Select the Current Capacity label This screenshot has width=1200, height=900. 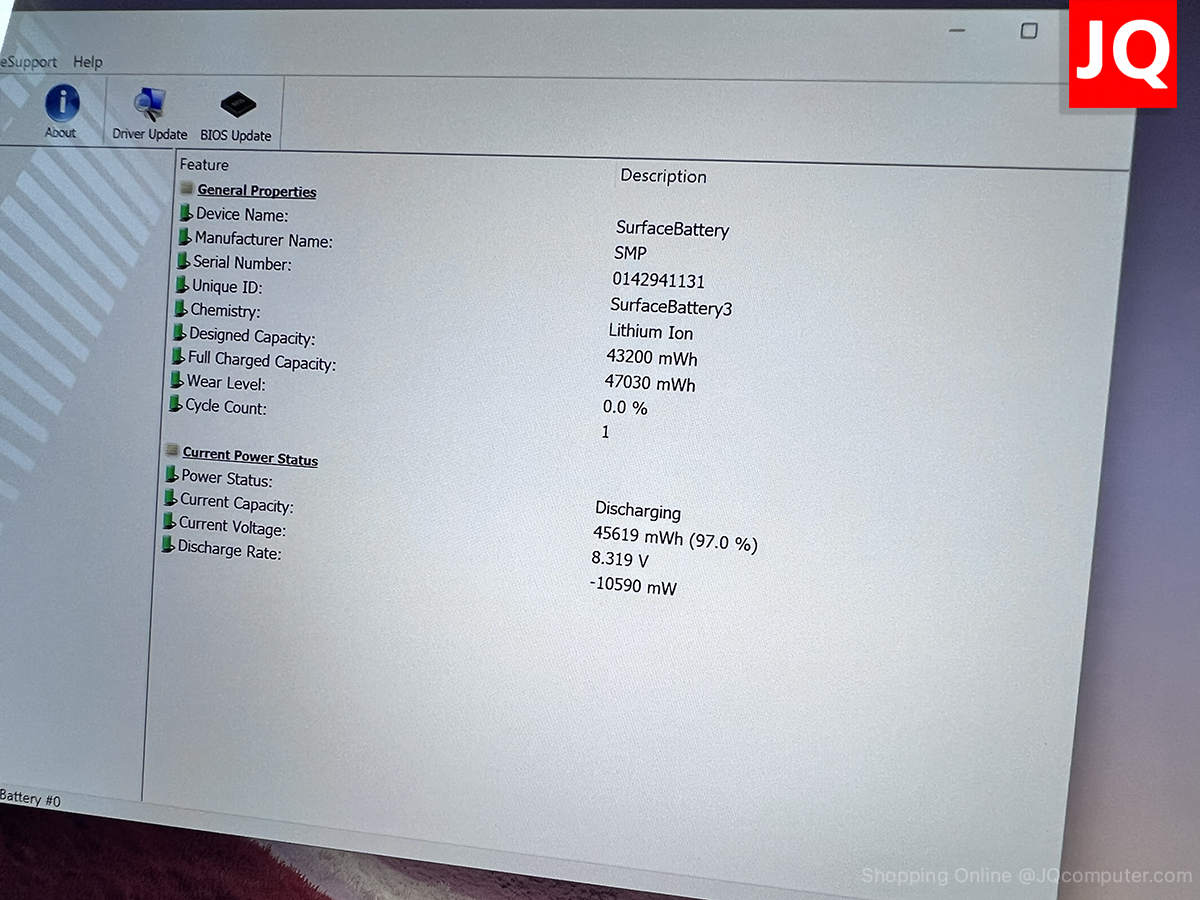coord(237,503)
